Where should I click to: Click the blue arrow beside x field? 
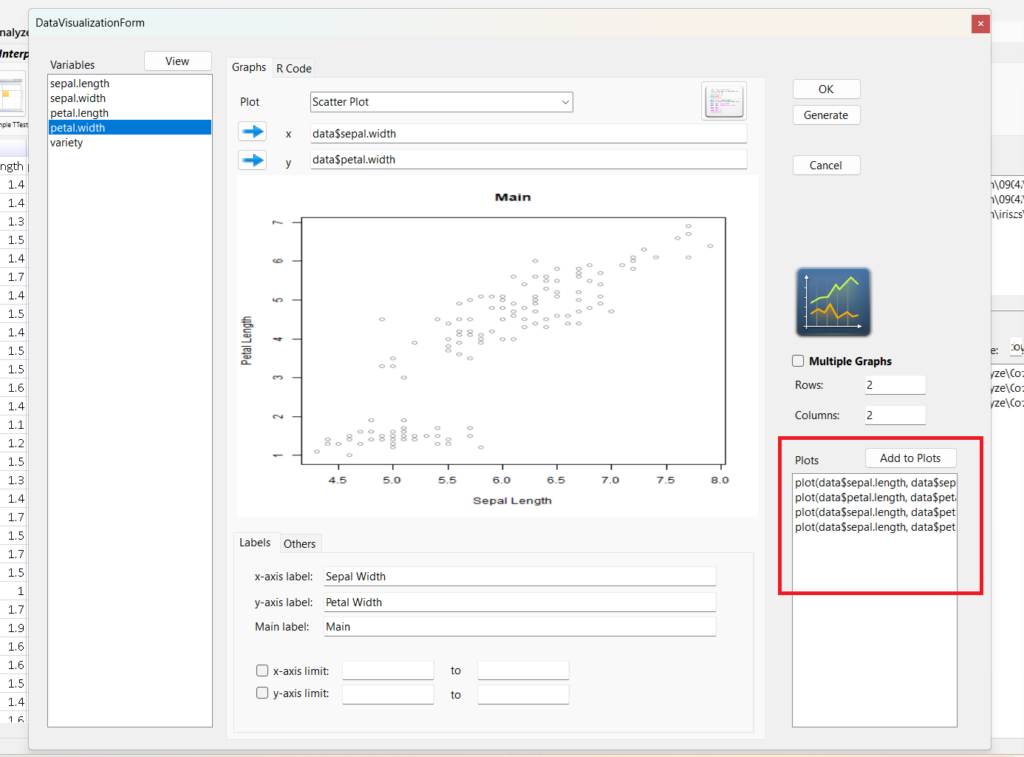(x=252, y=132)
